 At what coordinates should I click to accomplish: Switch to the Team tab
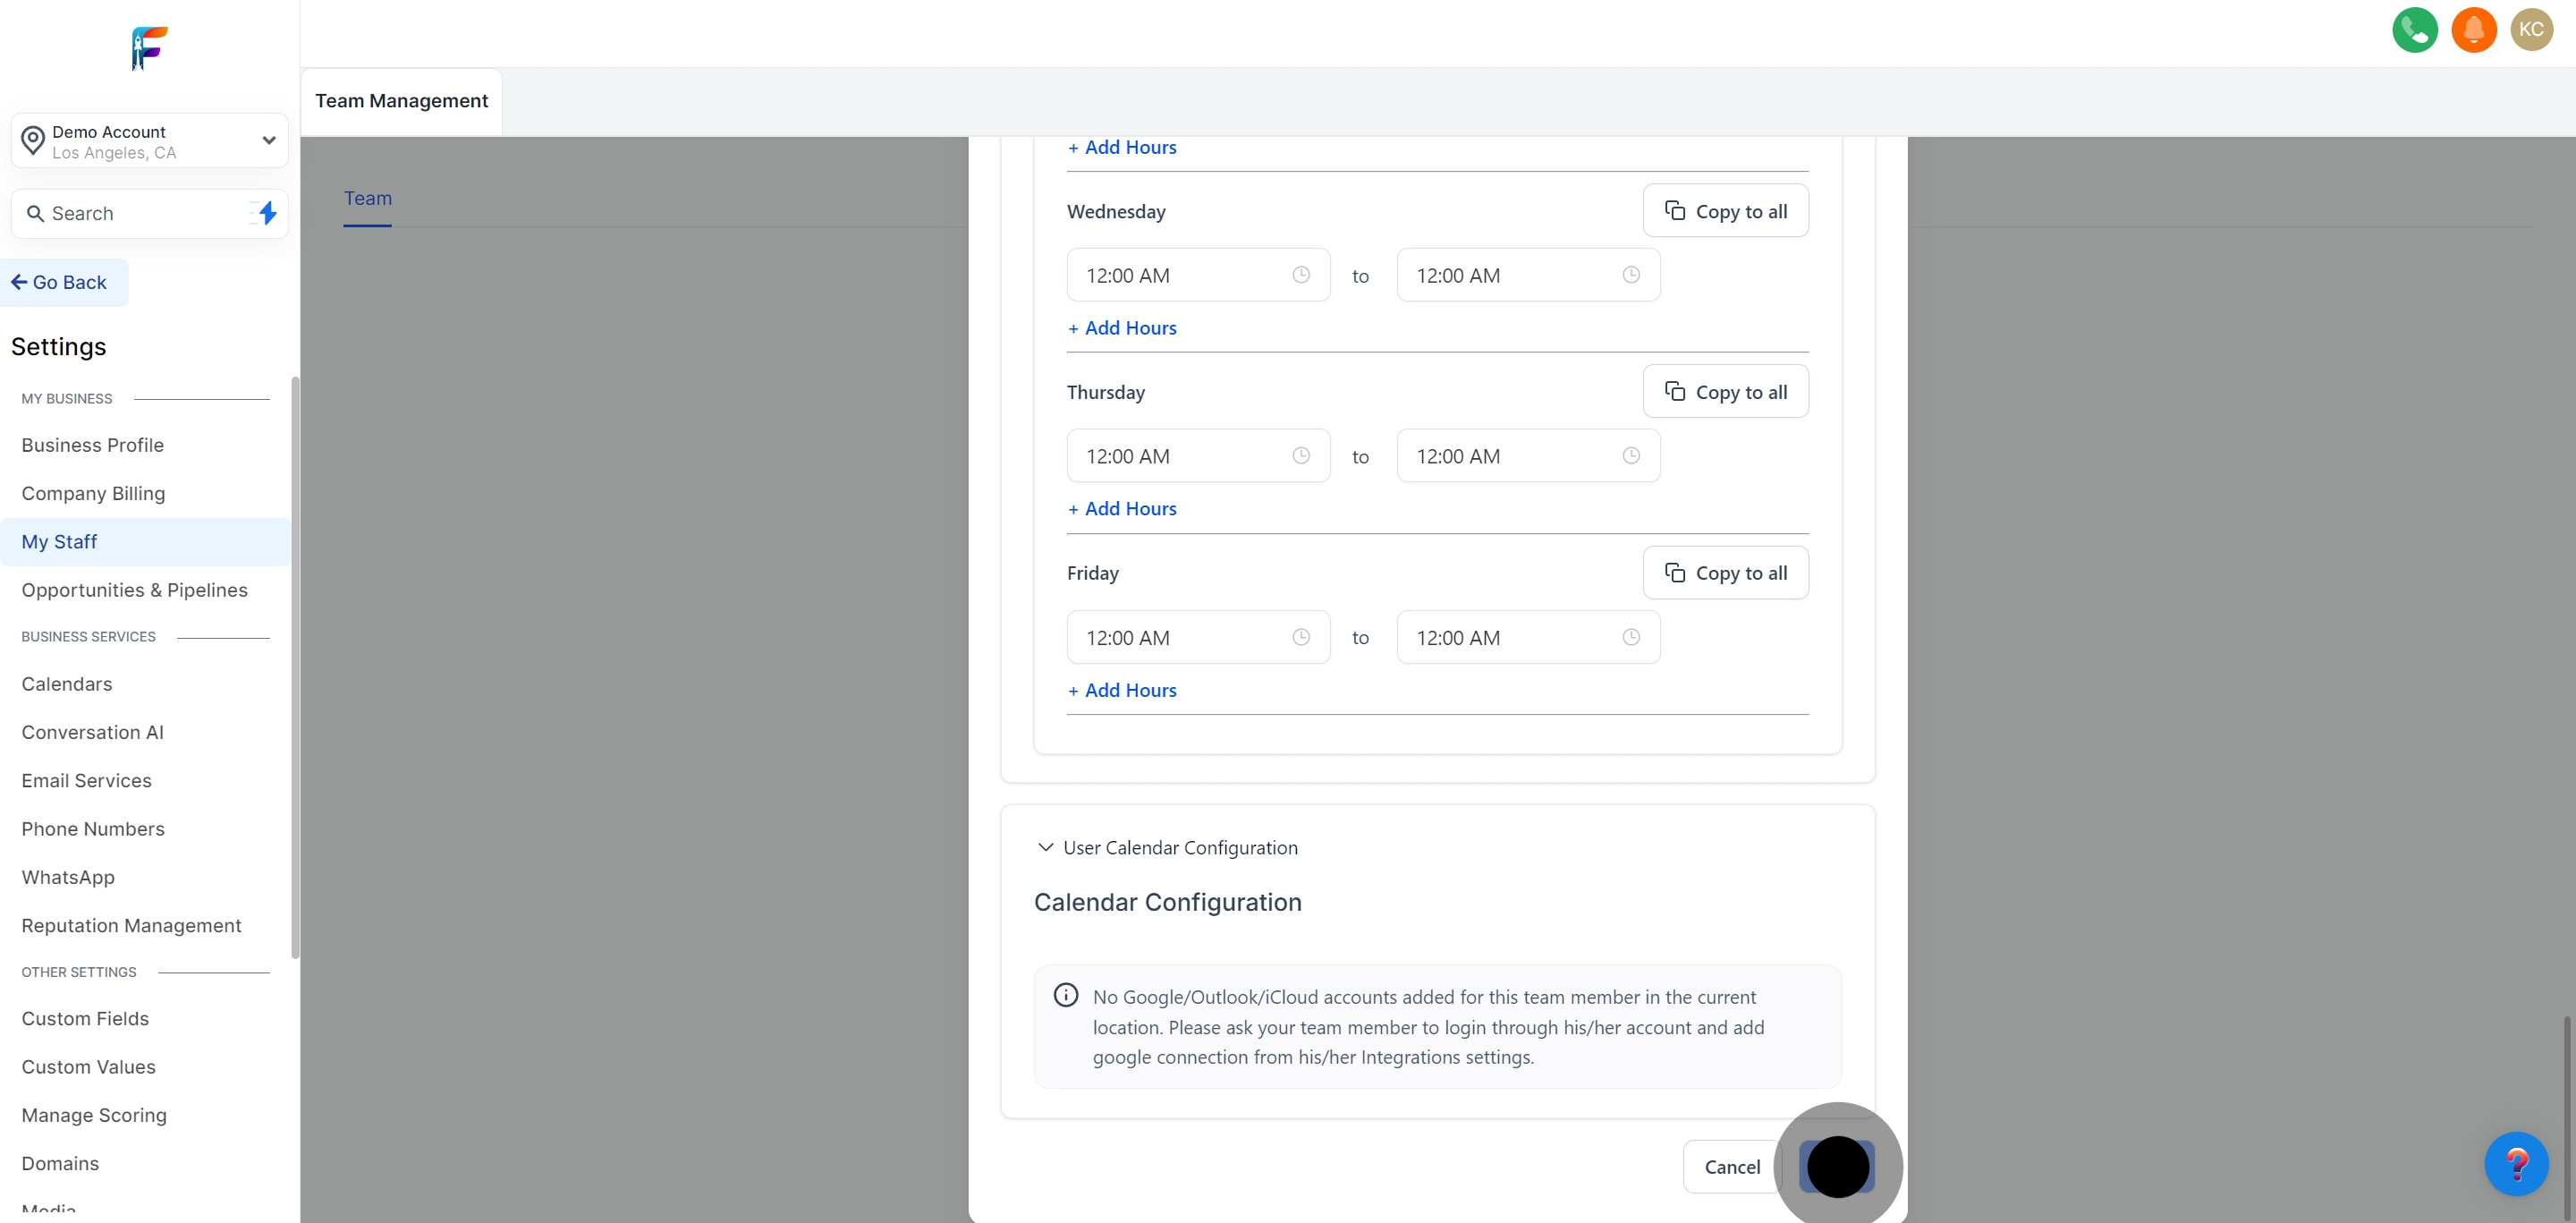pyautogui.click(x=367, y=198)
